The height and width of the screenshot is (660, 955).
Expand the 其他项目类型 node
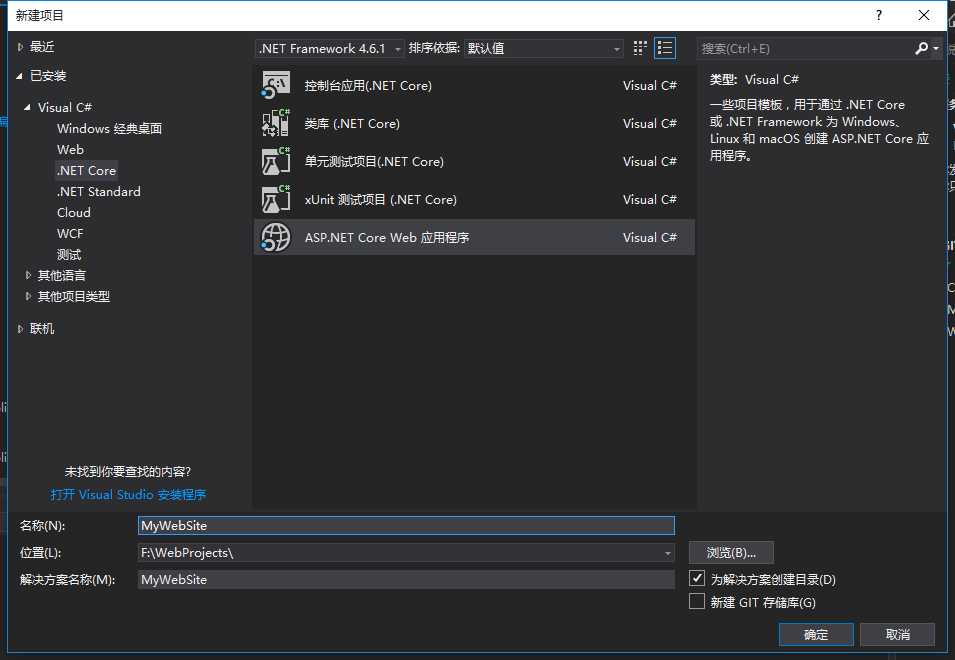28,297
